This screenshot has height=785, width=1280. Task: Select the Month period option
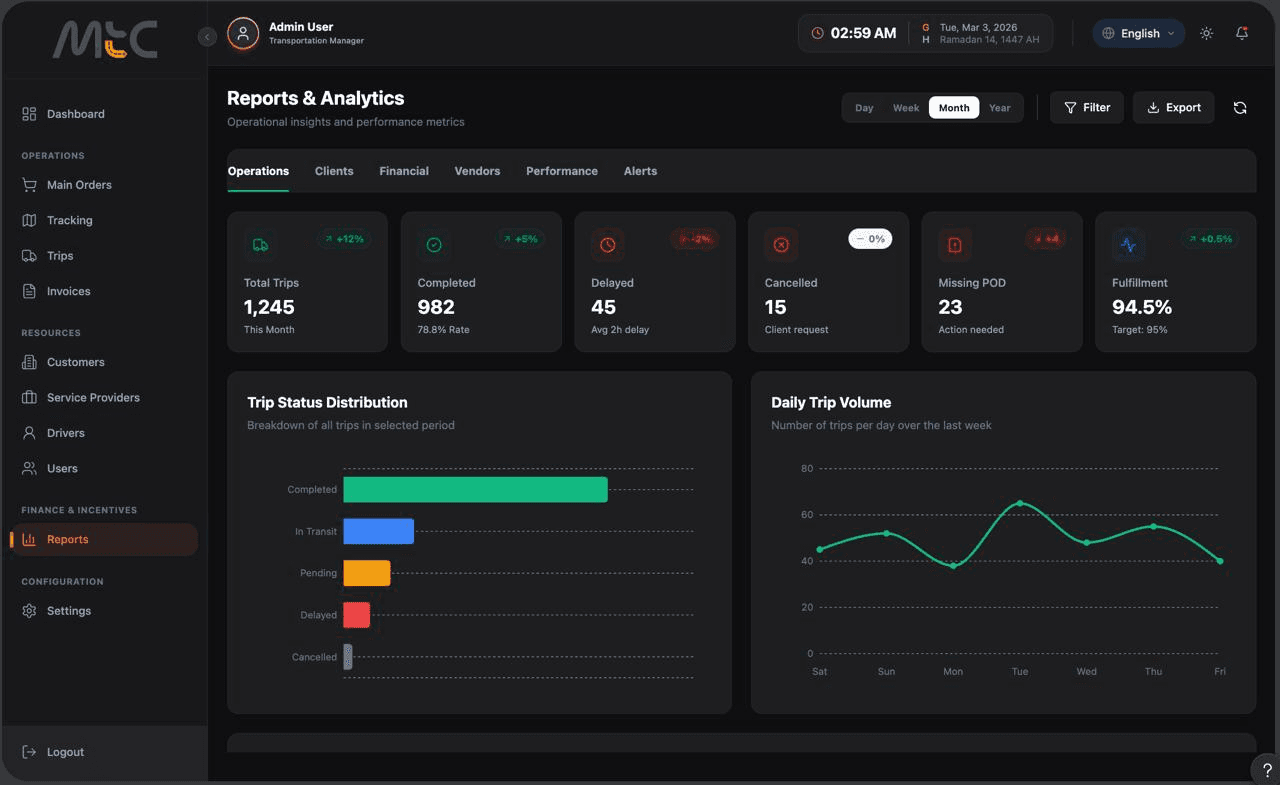pos(954,108)
